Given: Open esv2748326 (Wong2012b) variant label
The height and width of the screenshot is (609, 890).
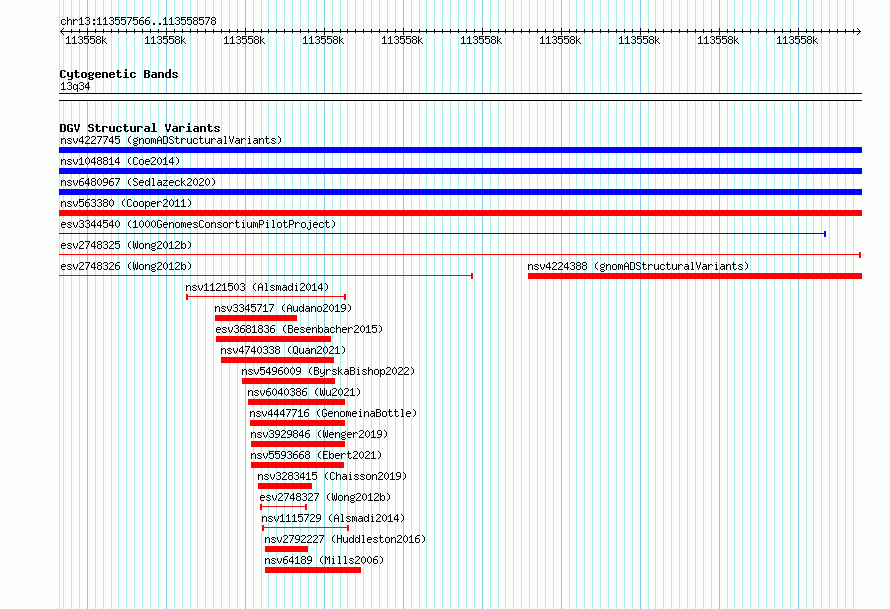Looking at the screenshot, I should click(x=126, y=266).
